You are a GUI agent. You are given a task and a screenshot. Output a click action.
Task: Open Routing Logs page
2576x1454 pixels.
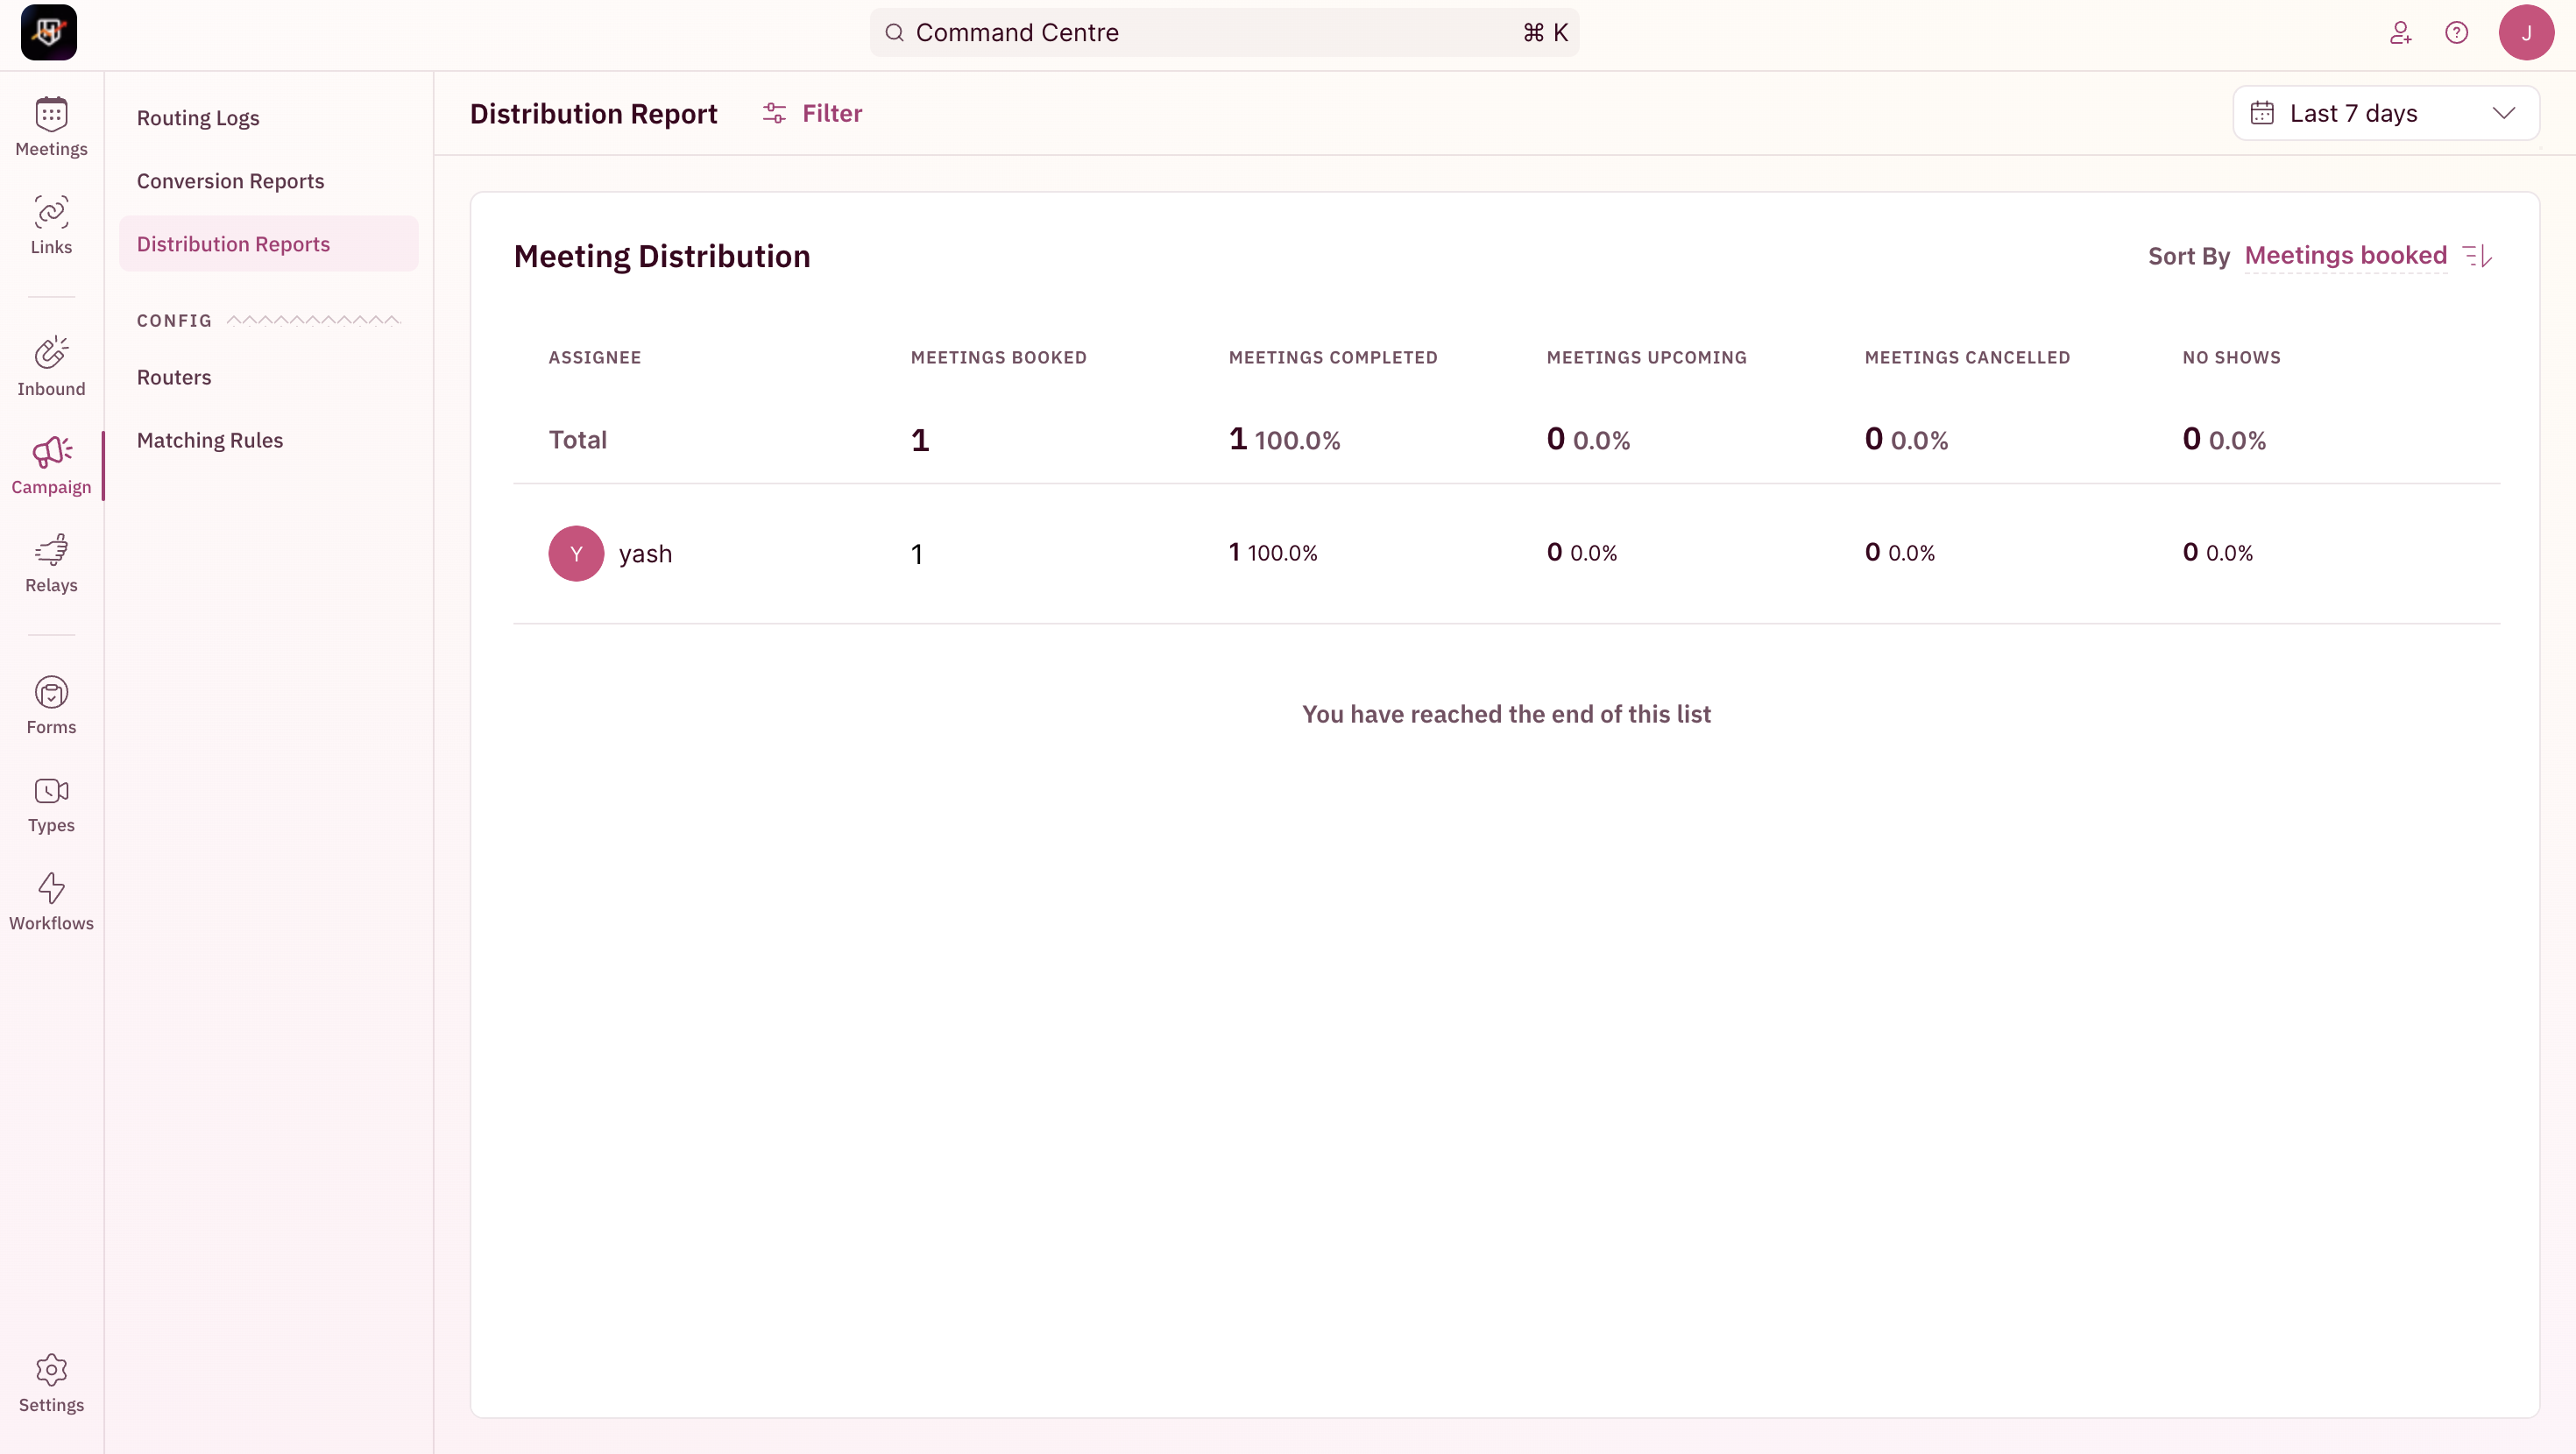tap(198, 118)
